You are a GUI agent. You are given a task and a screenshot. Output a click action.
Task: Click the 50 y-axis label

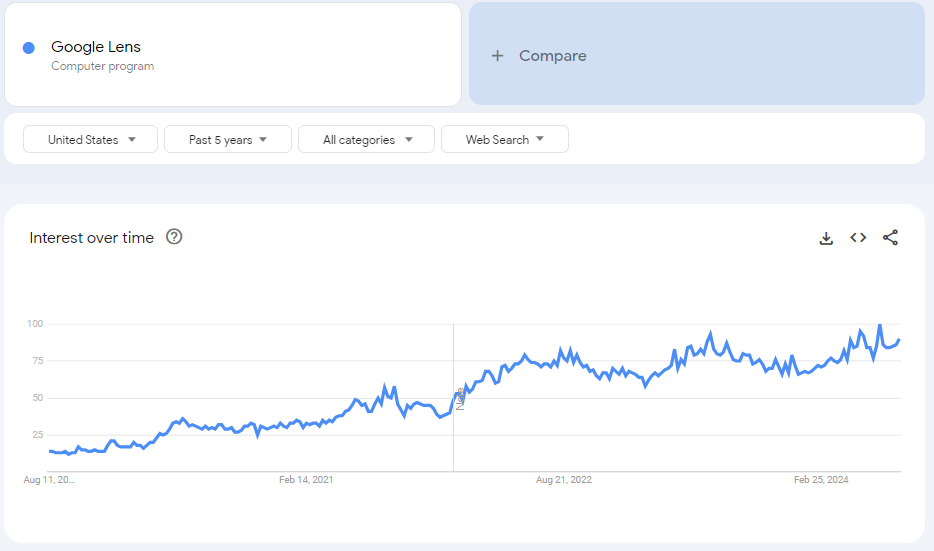tap(38, 397)
